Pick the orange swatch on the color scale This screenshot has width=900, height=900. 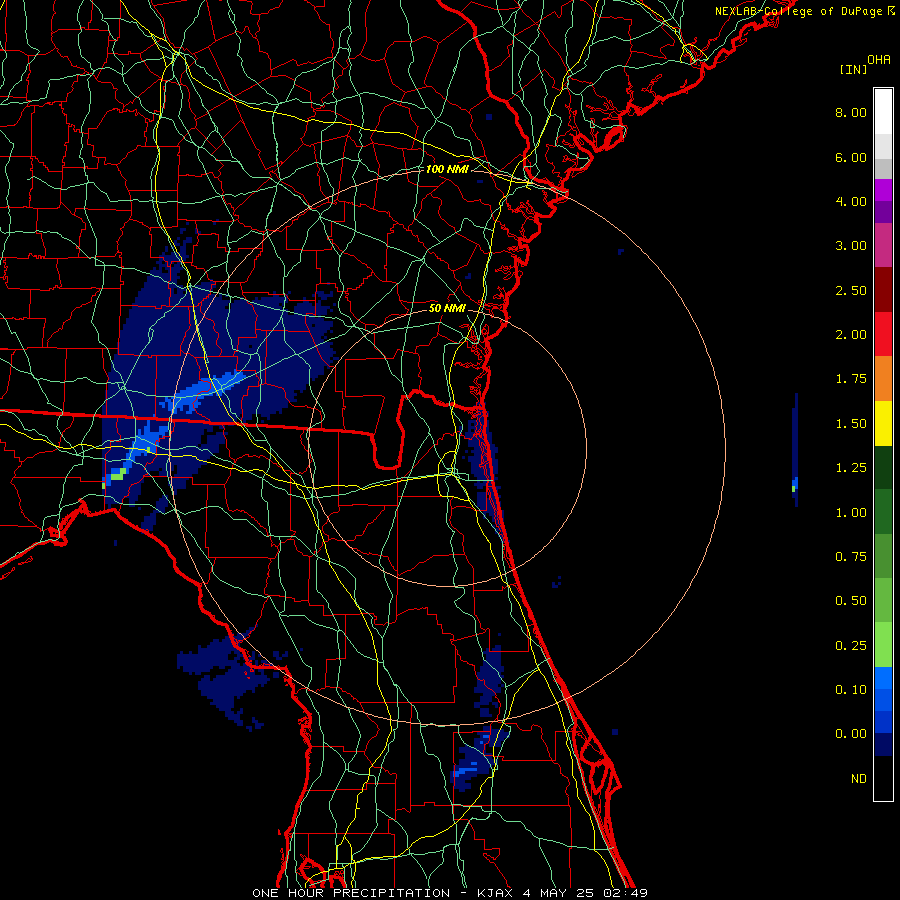(x=883, y=379)
